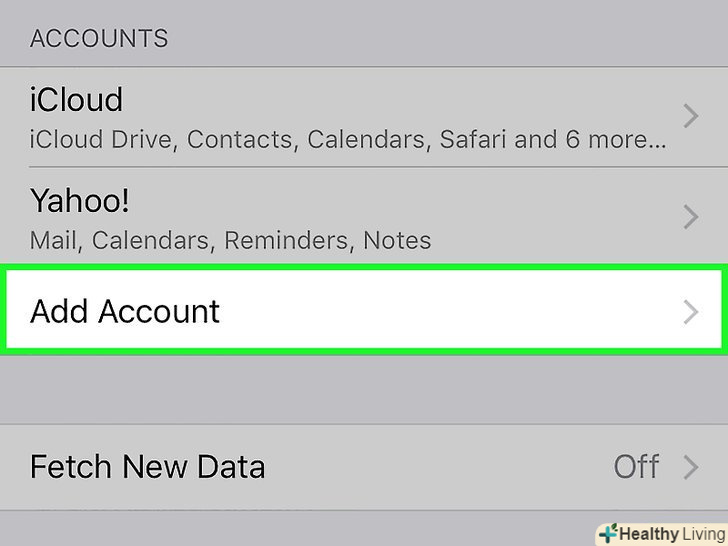Click the Healthy Living watermark text
Screen dimensions: 728x546
[670, 533]
